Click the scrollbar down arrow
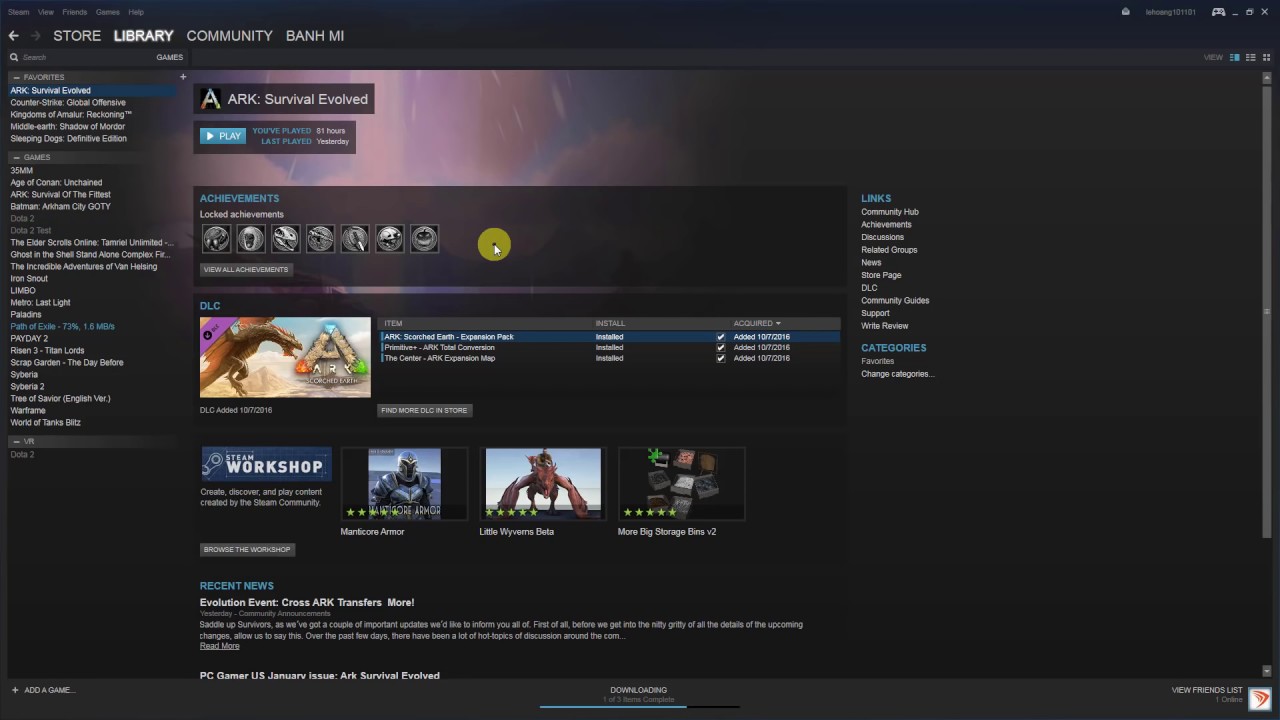This screenshot has width=1280, height=720. (x=1267, y=670)
